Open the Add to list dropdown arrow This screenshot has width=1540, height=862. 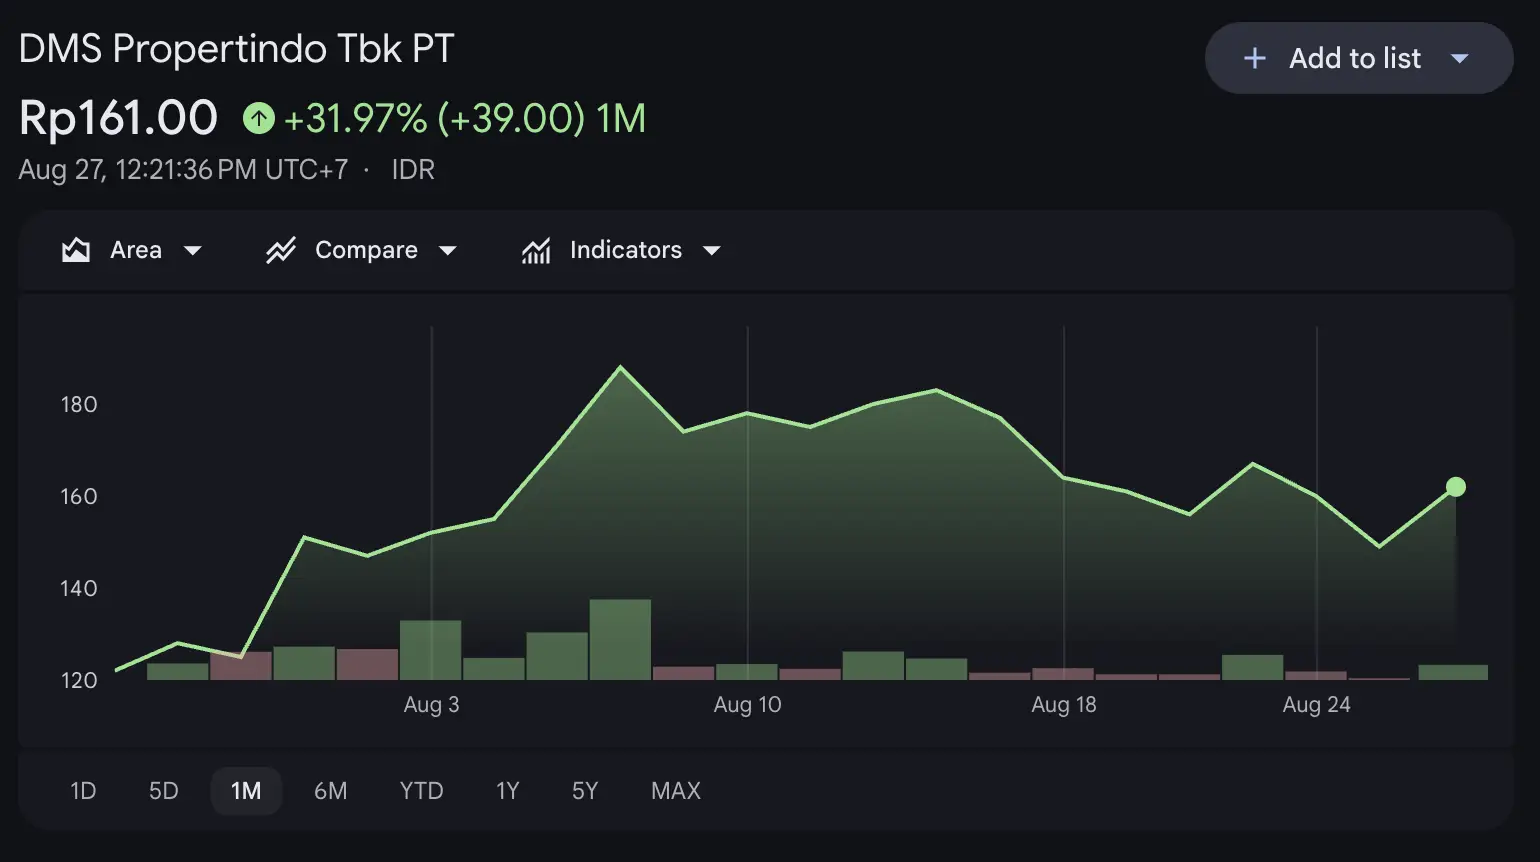[x=1459, y=59]
